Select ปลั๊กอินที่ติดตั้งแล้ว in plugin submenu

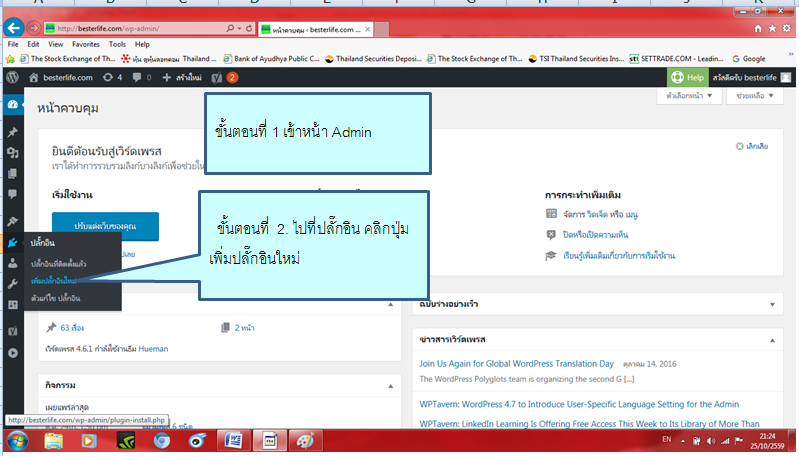[59, 264]
